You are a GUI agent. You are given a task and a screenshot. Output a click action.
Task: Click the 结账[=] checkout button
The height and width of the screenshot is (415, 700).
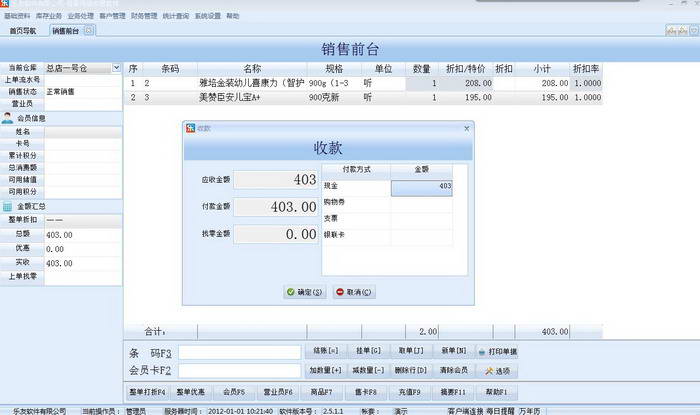tap(326, 351)
